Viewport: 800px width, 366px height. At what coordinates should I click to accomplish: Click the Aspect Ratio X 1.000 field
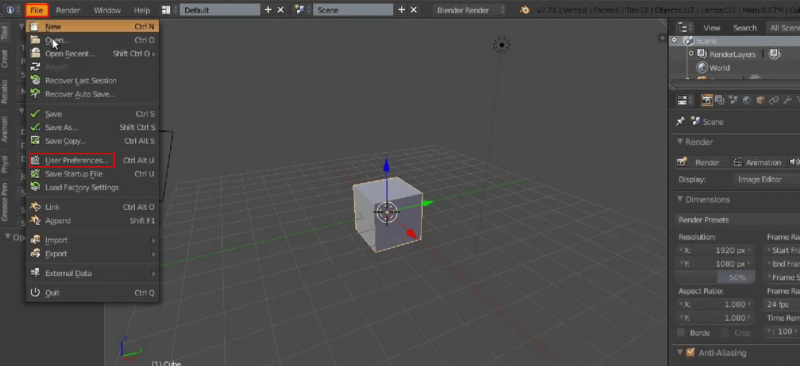715,304
